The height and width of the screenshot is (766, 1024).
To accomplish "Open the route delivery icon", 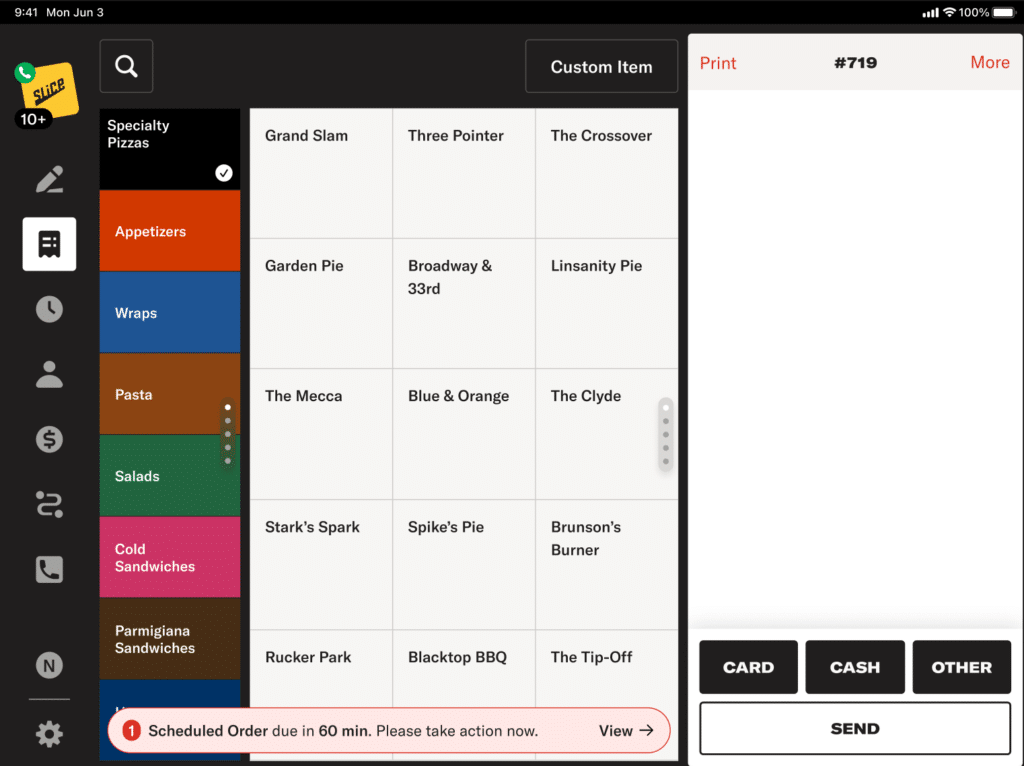I will point(50,504).
